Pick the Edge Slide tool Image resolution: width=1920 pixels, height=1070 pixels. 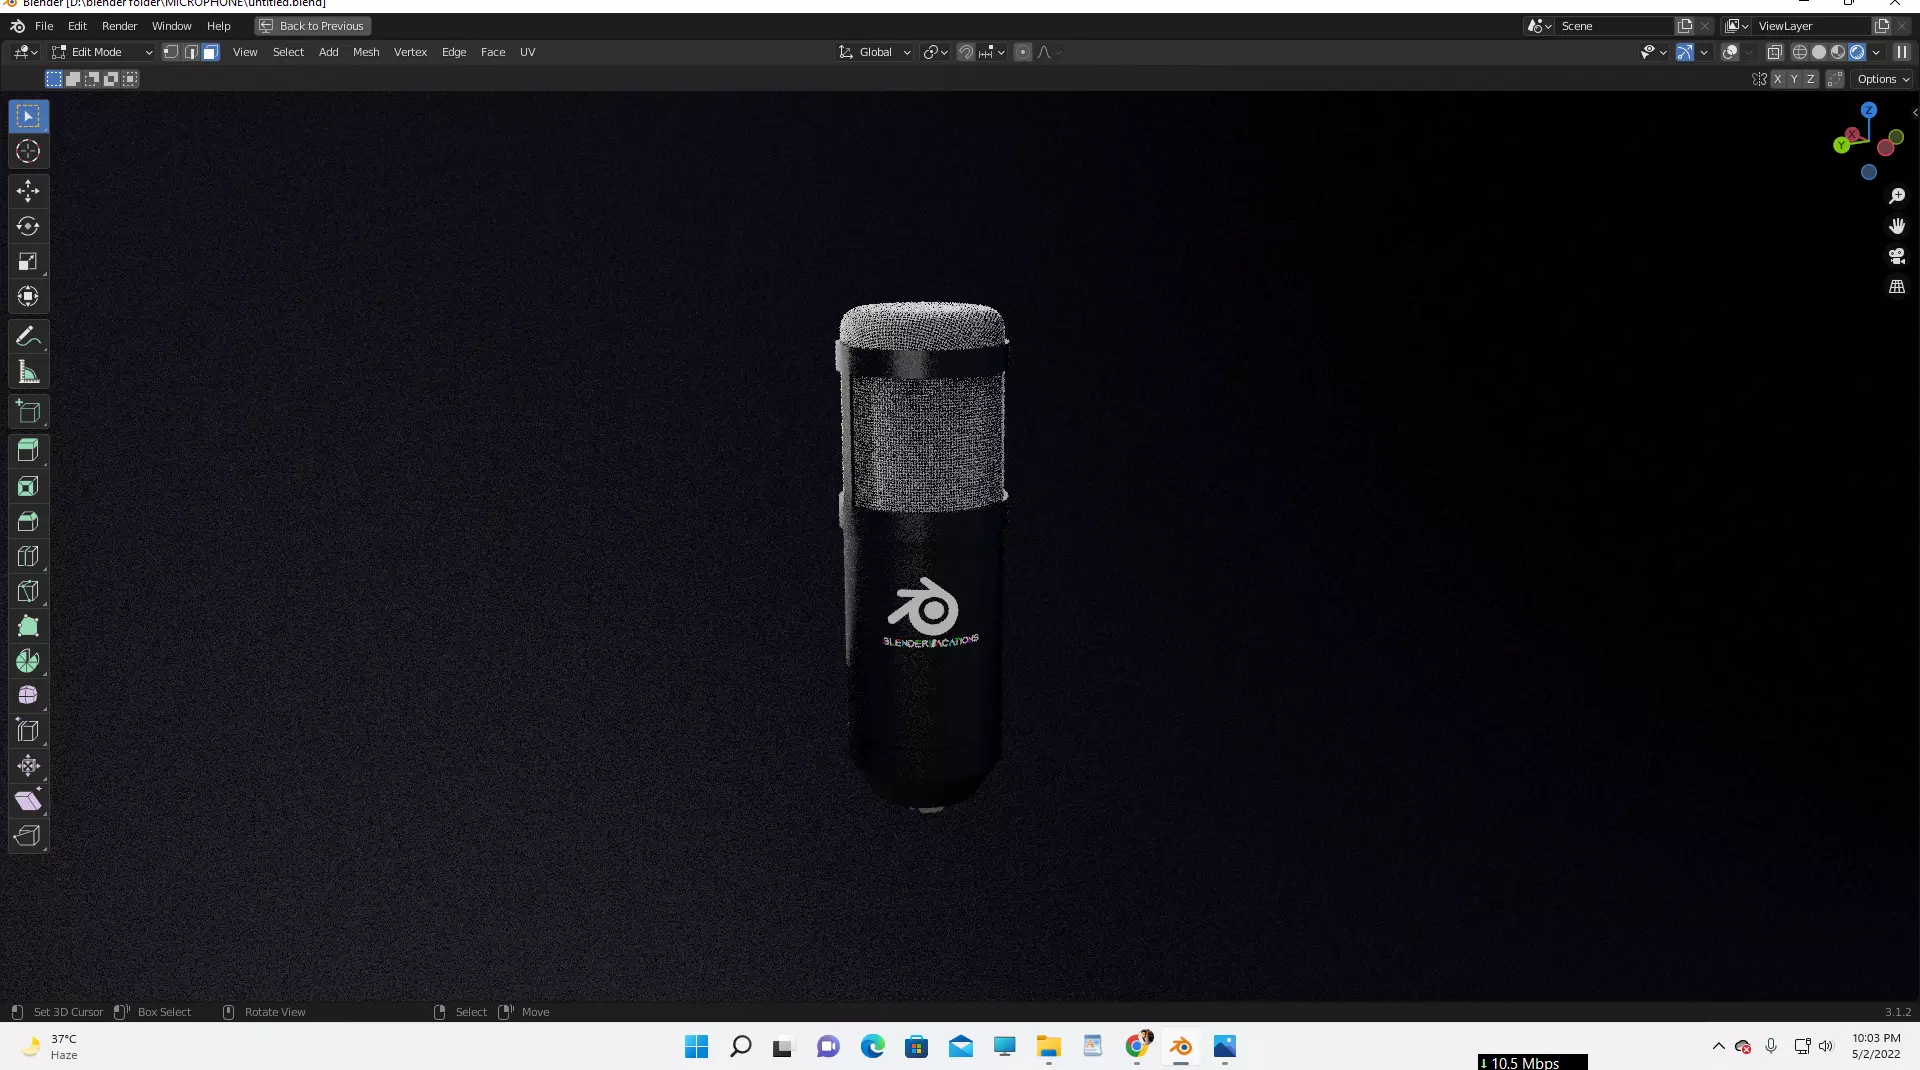tap(28, 730)
